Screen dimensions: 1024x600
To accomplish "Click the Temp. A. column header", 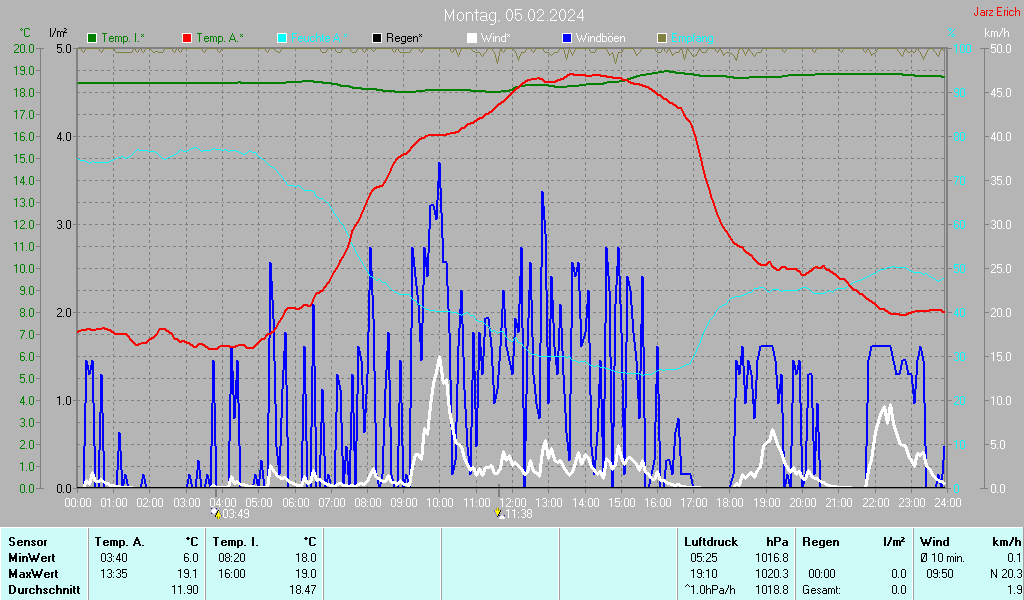I will (x=119, y=541).
